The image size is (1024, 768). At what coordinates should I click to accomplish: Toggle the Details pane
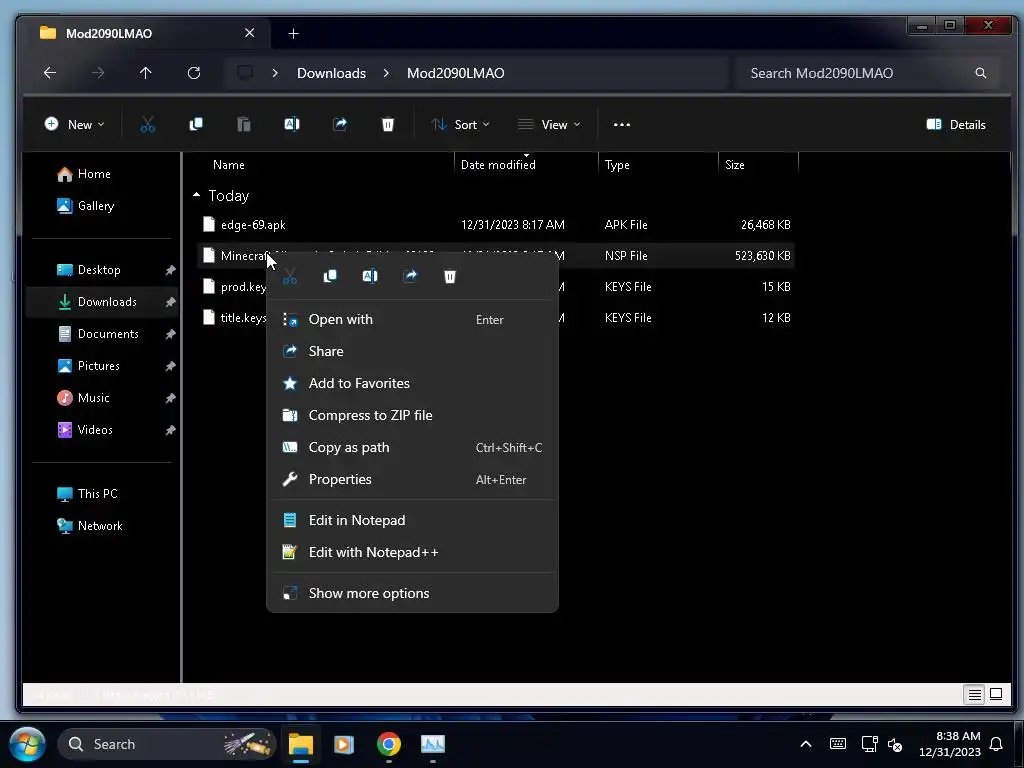(956, 125)
